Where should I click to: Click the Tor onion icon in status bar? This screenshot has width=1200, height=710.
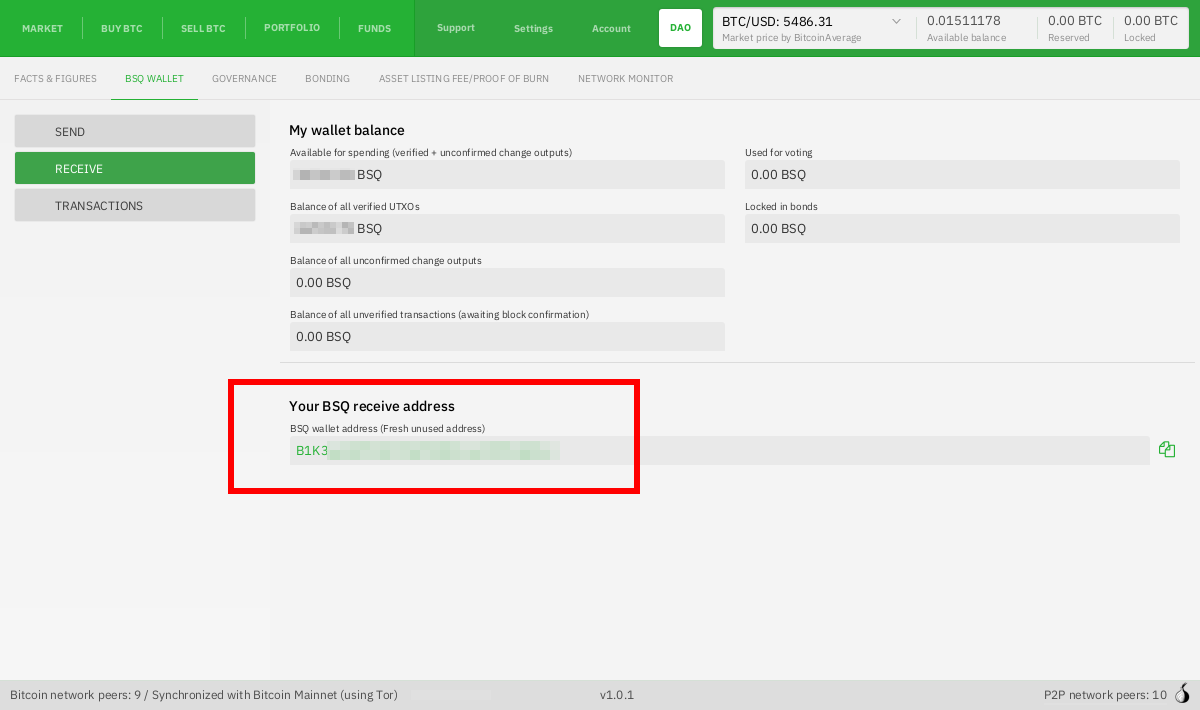[x=1183, y=694]
